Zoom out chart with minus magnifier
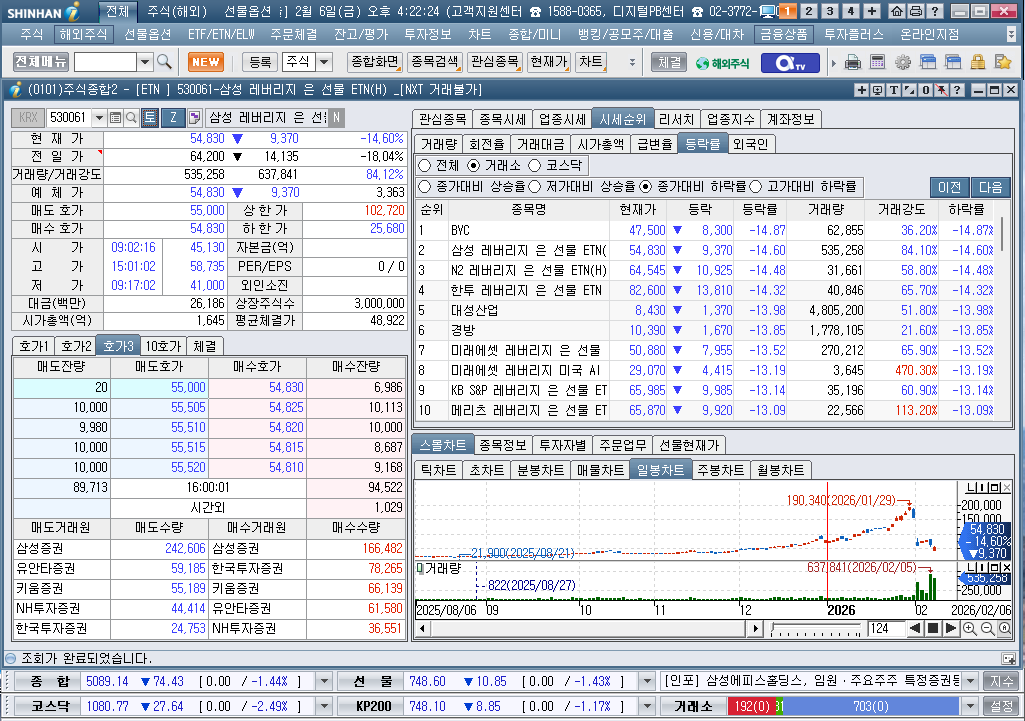Image resolution: width=1025 pixels, height=721 pixels. 987,629
